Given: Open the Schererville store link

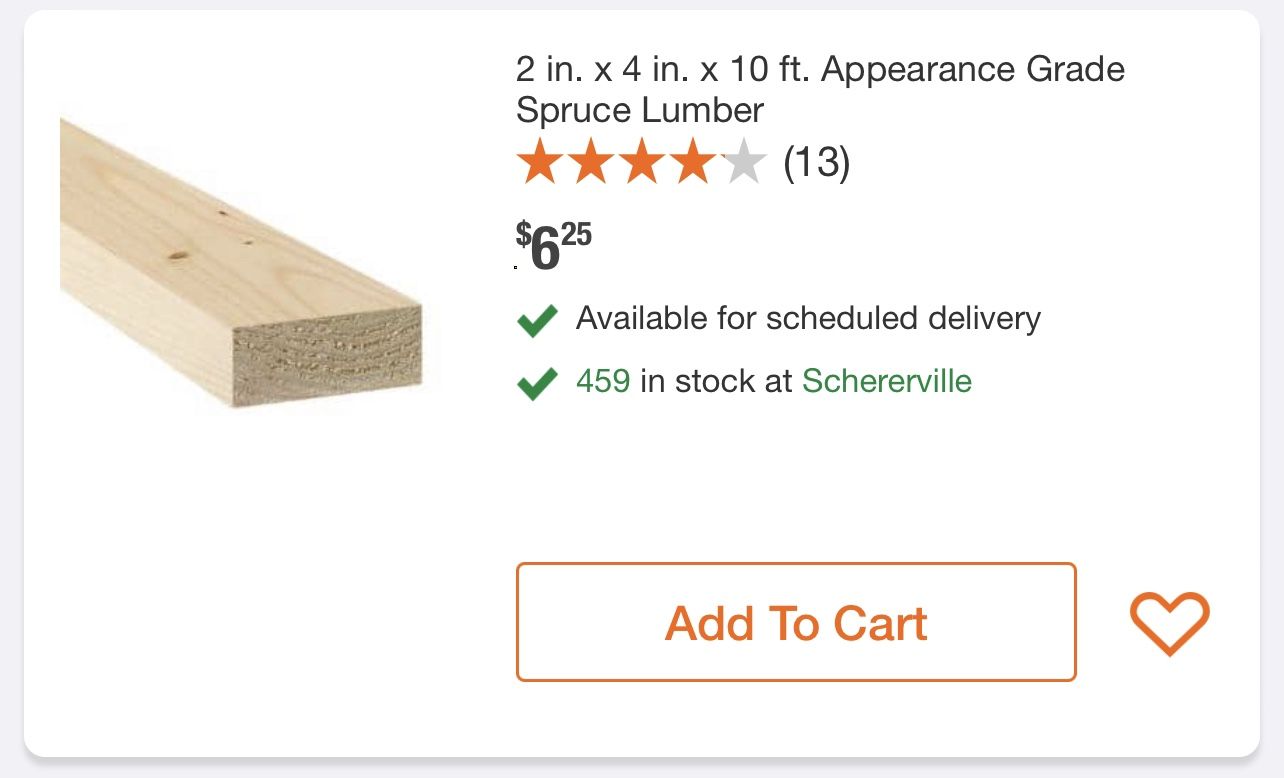Looking at the screenshot, I should click(x=886, y=381).
